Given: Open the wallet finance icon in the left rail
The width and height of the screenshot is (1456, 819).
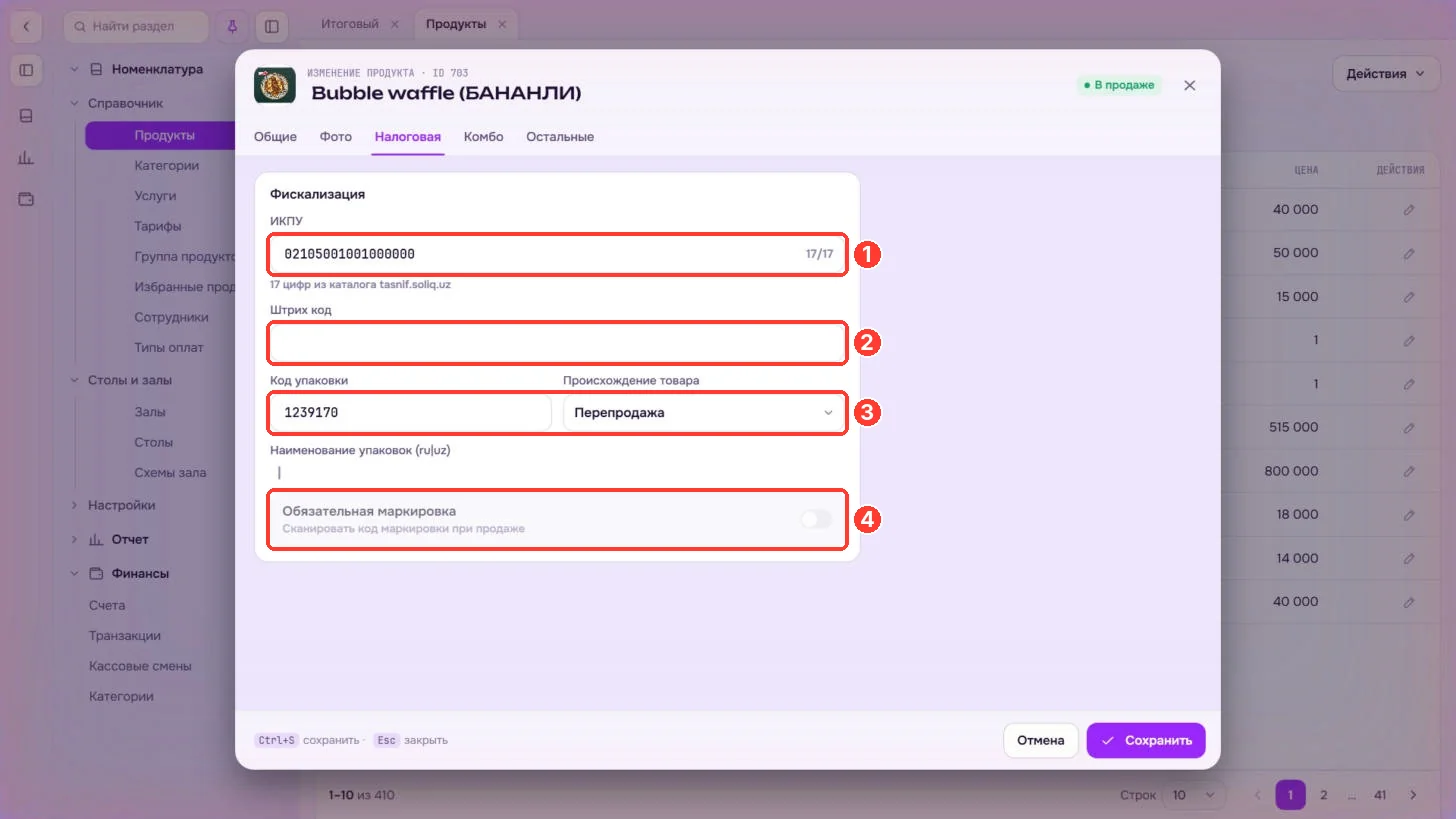Looking at the screenshot, I should tap(26, 199).
